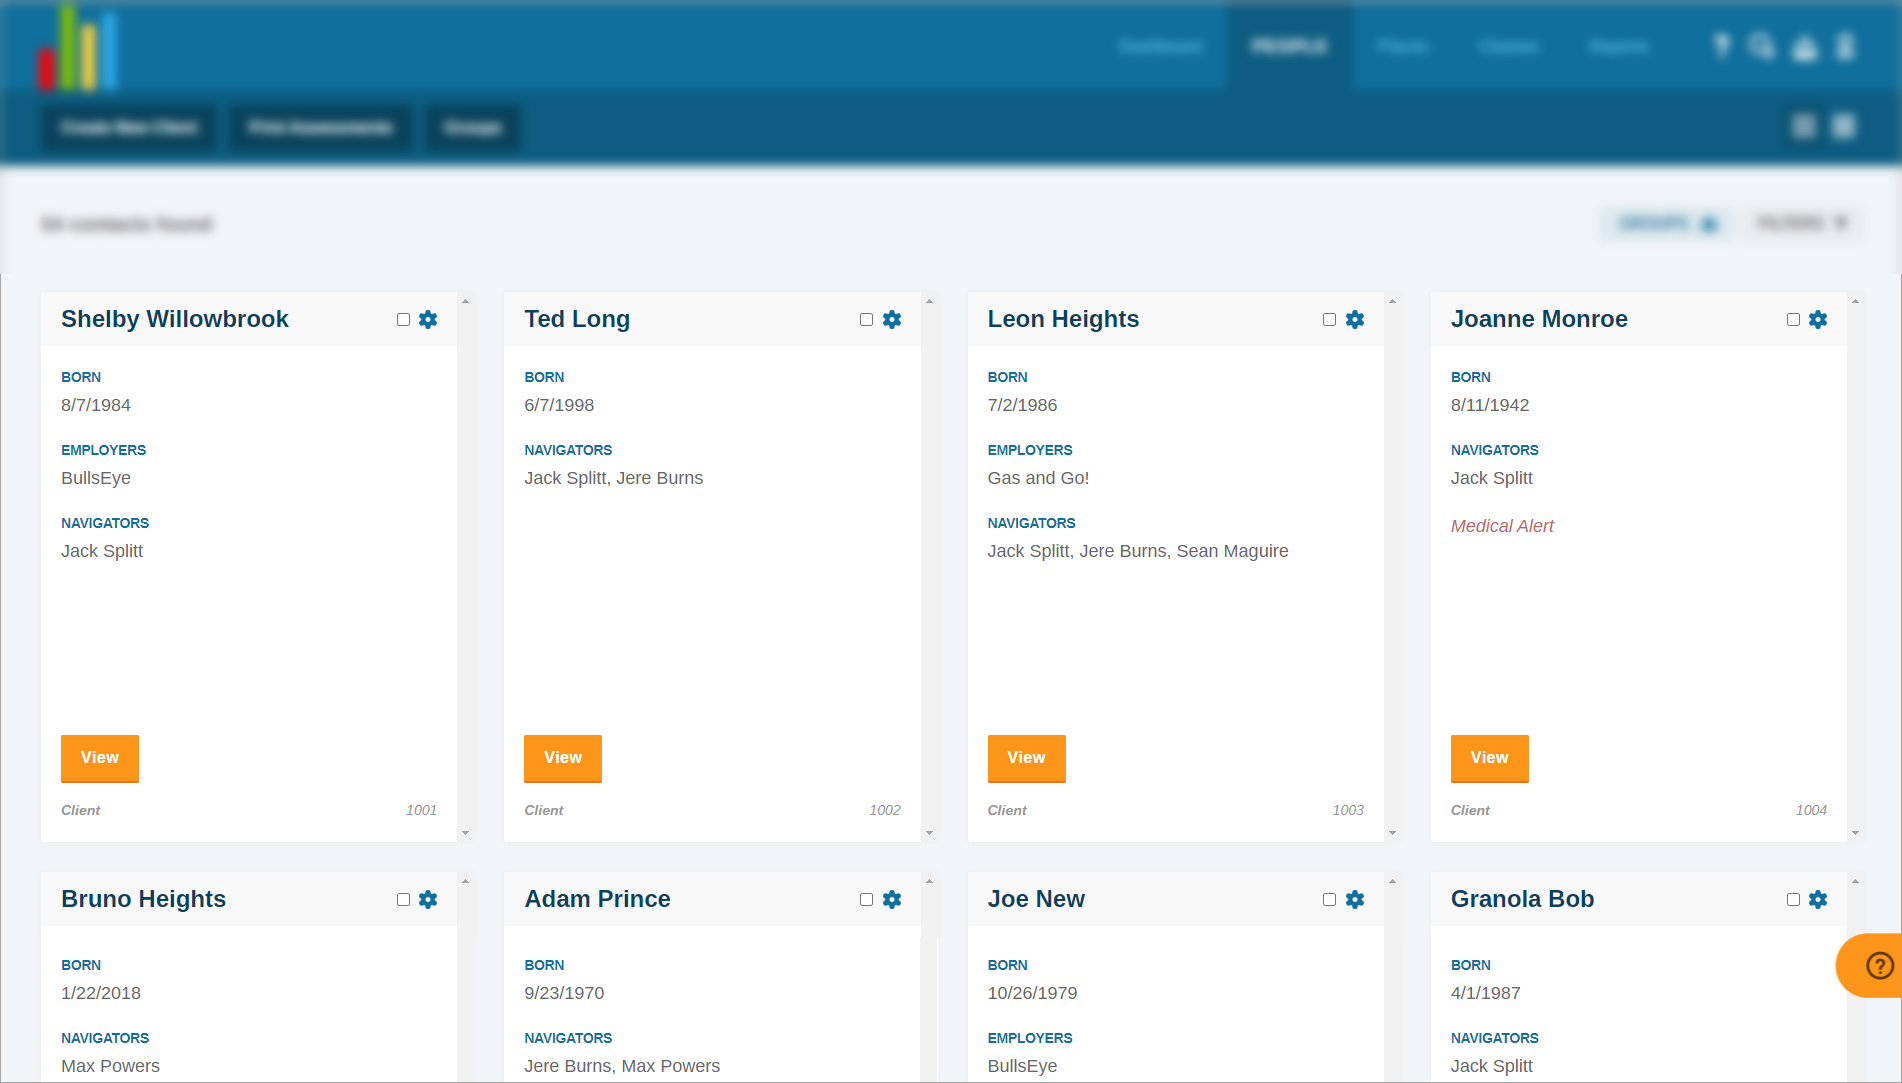
Task: Click client ID '1002'
Action: click(x=885, y=810)
